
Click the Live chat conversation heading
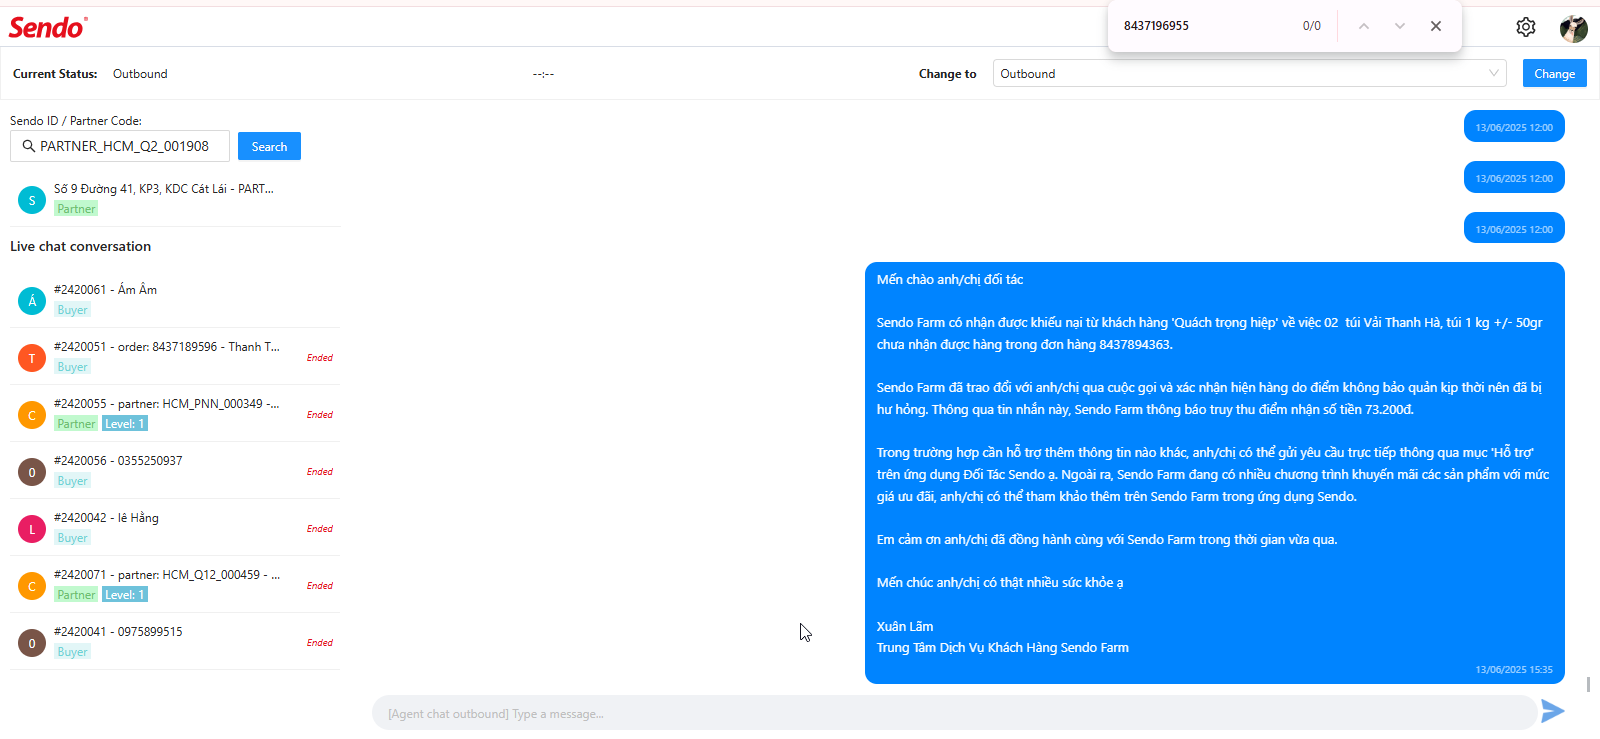tap(80, 246)
